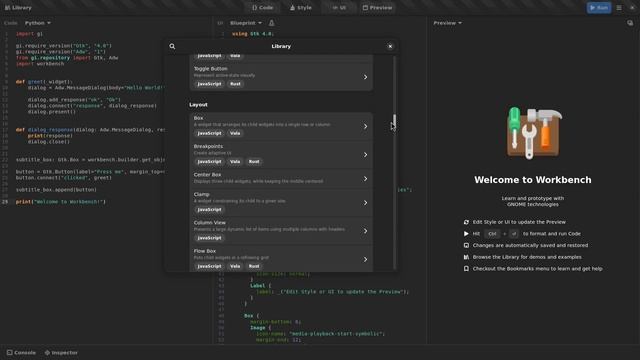Click the search icon in Library dialog
The image size is (640, 360).
pos(172,47)
